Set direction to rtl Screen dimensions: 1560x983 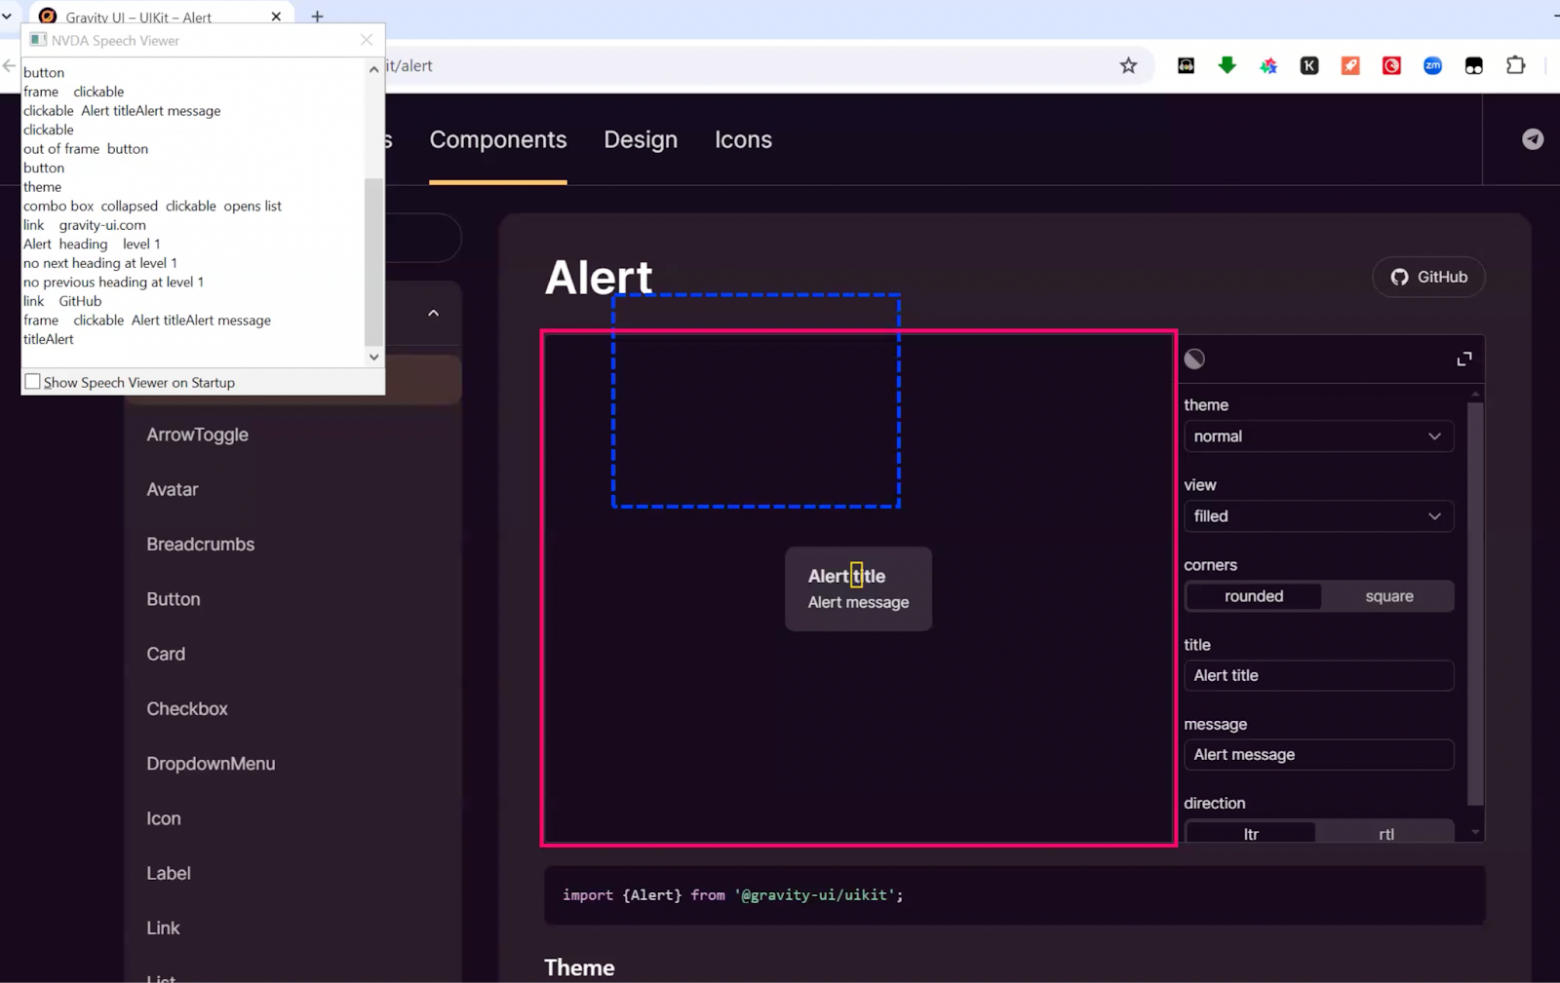click(x=1386, y=833)
